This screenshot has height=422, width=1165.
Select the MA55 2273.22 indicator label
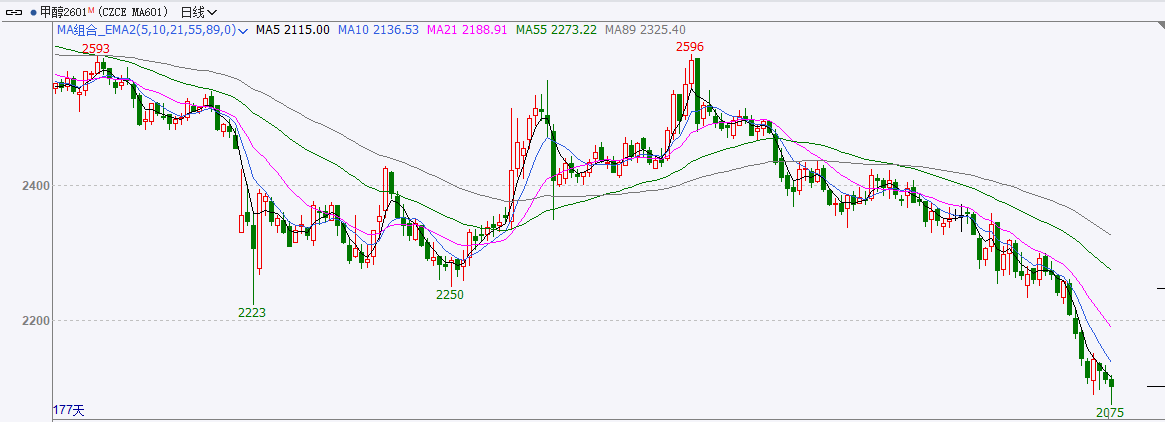[x=555, y=30]
